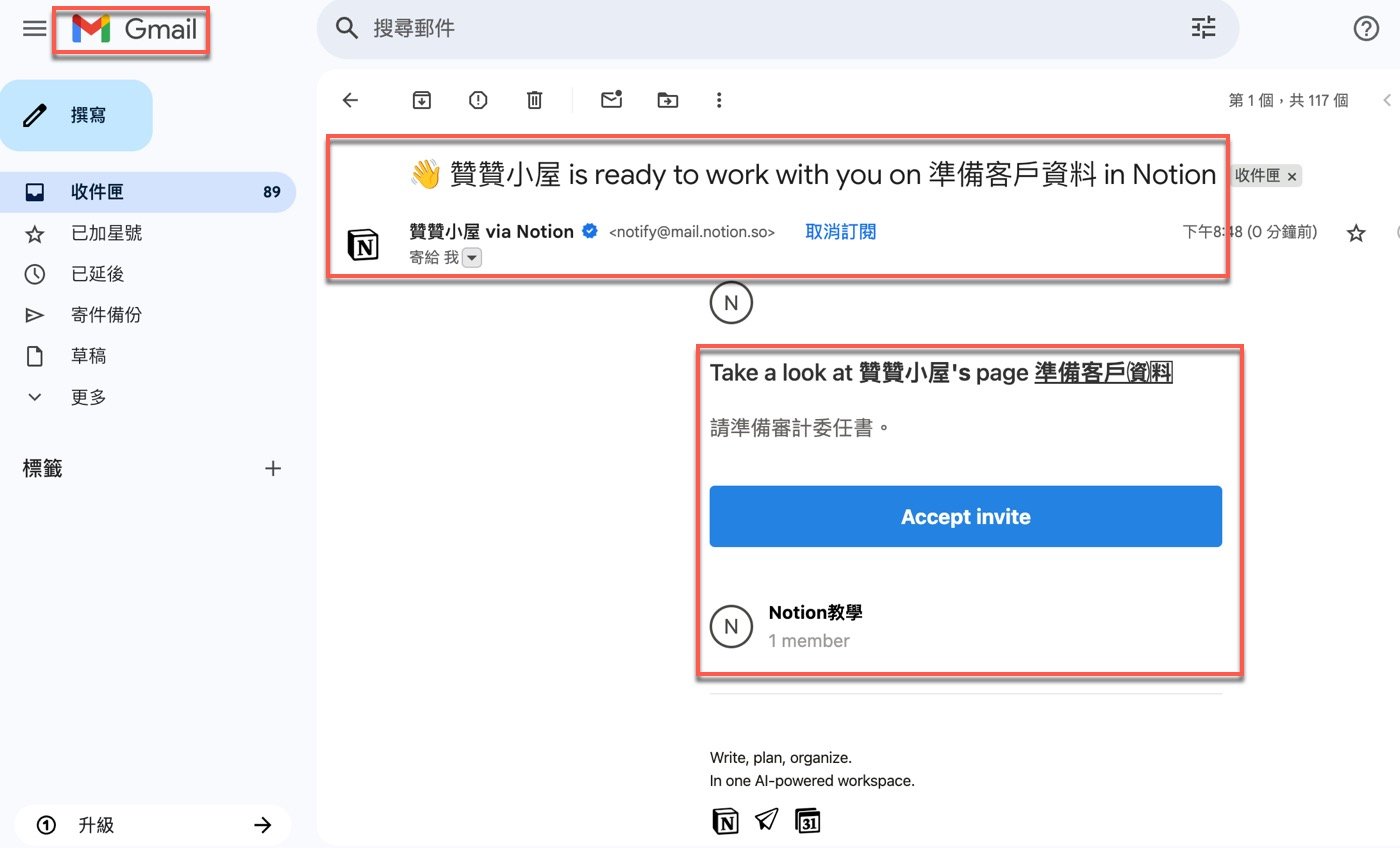This screenshot has width=1400, height=848.
Task: Click the 撰寫 compose button
Action: tap(76, 115)
